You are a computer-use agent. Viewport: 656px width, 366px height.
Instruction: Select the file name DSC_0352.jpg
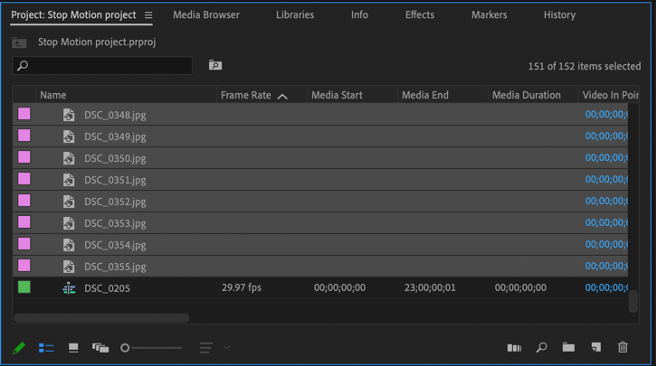[115, 202]
